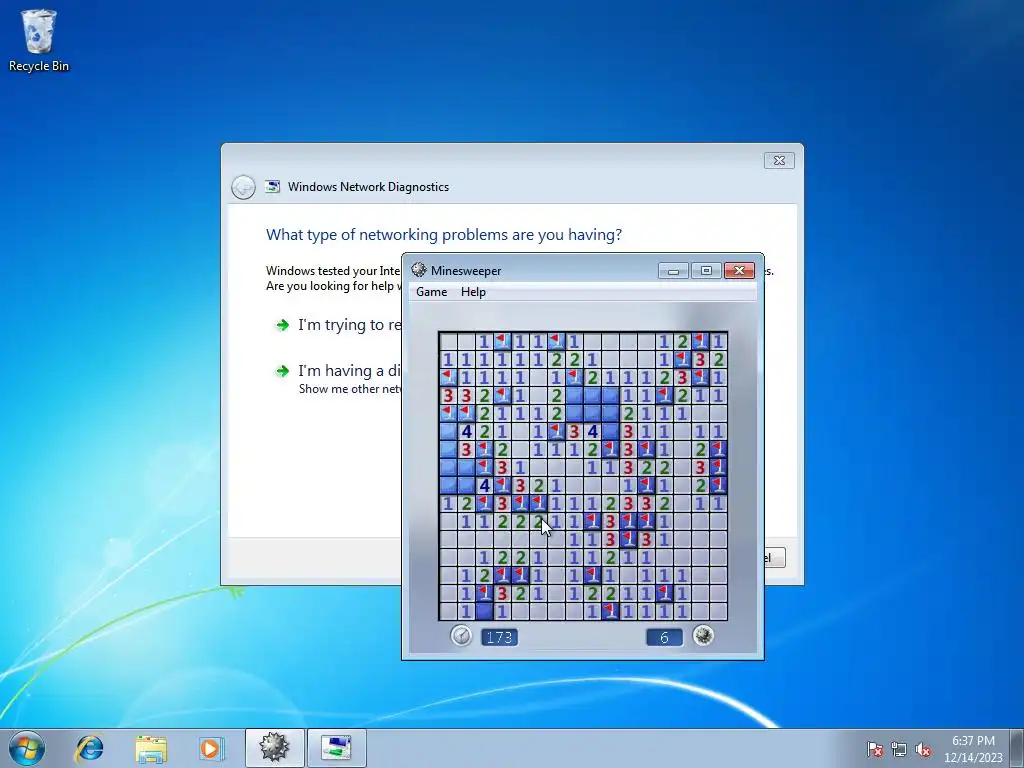Close the Windows Network Diagnostics dialog
The height and width of the screenshot is (768, 1024).
(779, 161)
